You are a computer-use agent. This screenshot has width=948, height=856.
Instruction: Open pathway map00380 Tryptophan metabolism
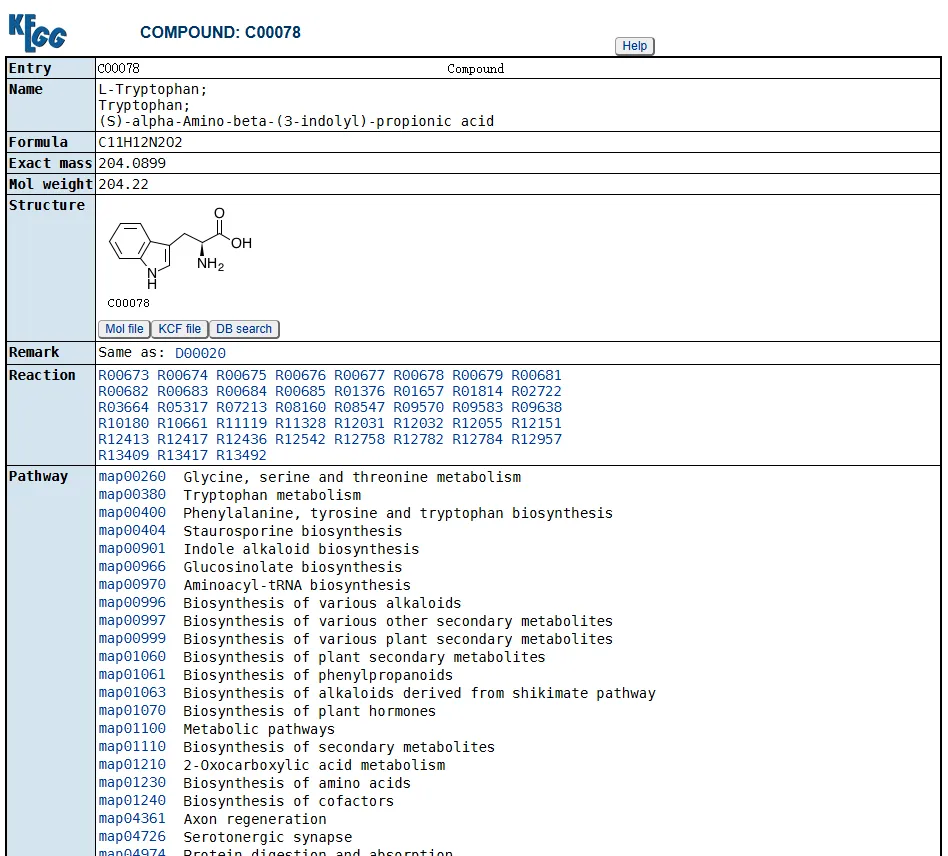click(132, 495)
